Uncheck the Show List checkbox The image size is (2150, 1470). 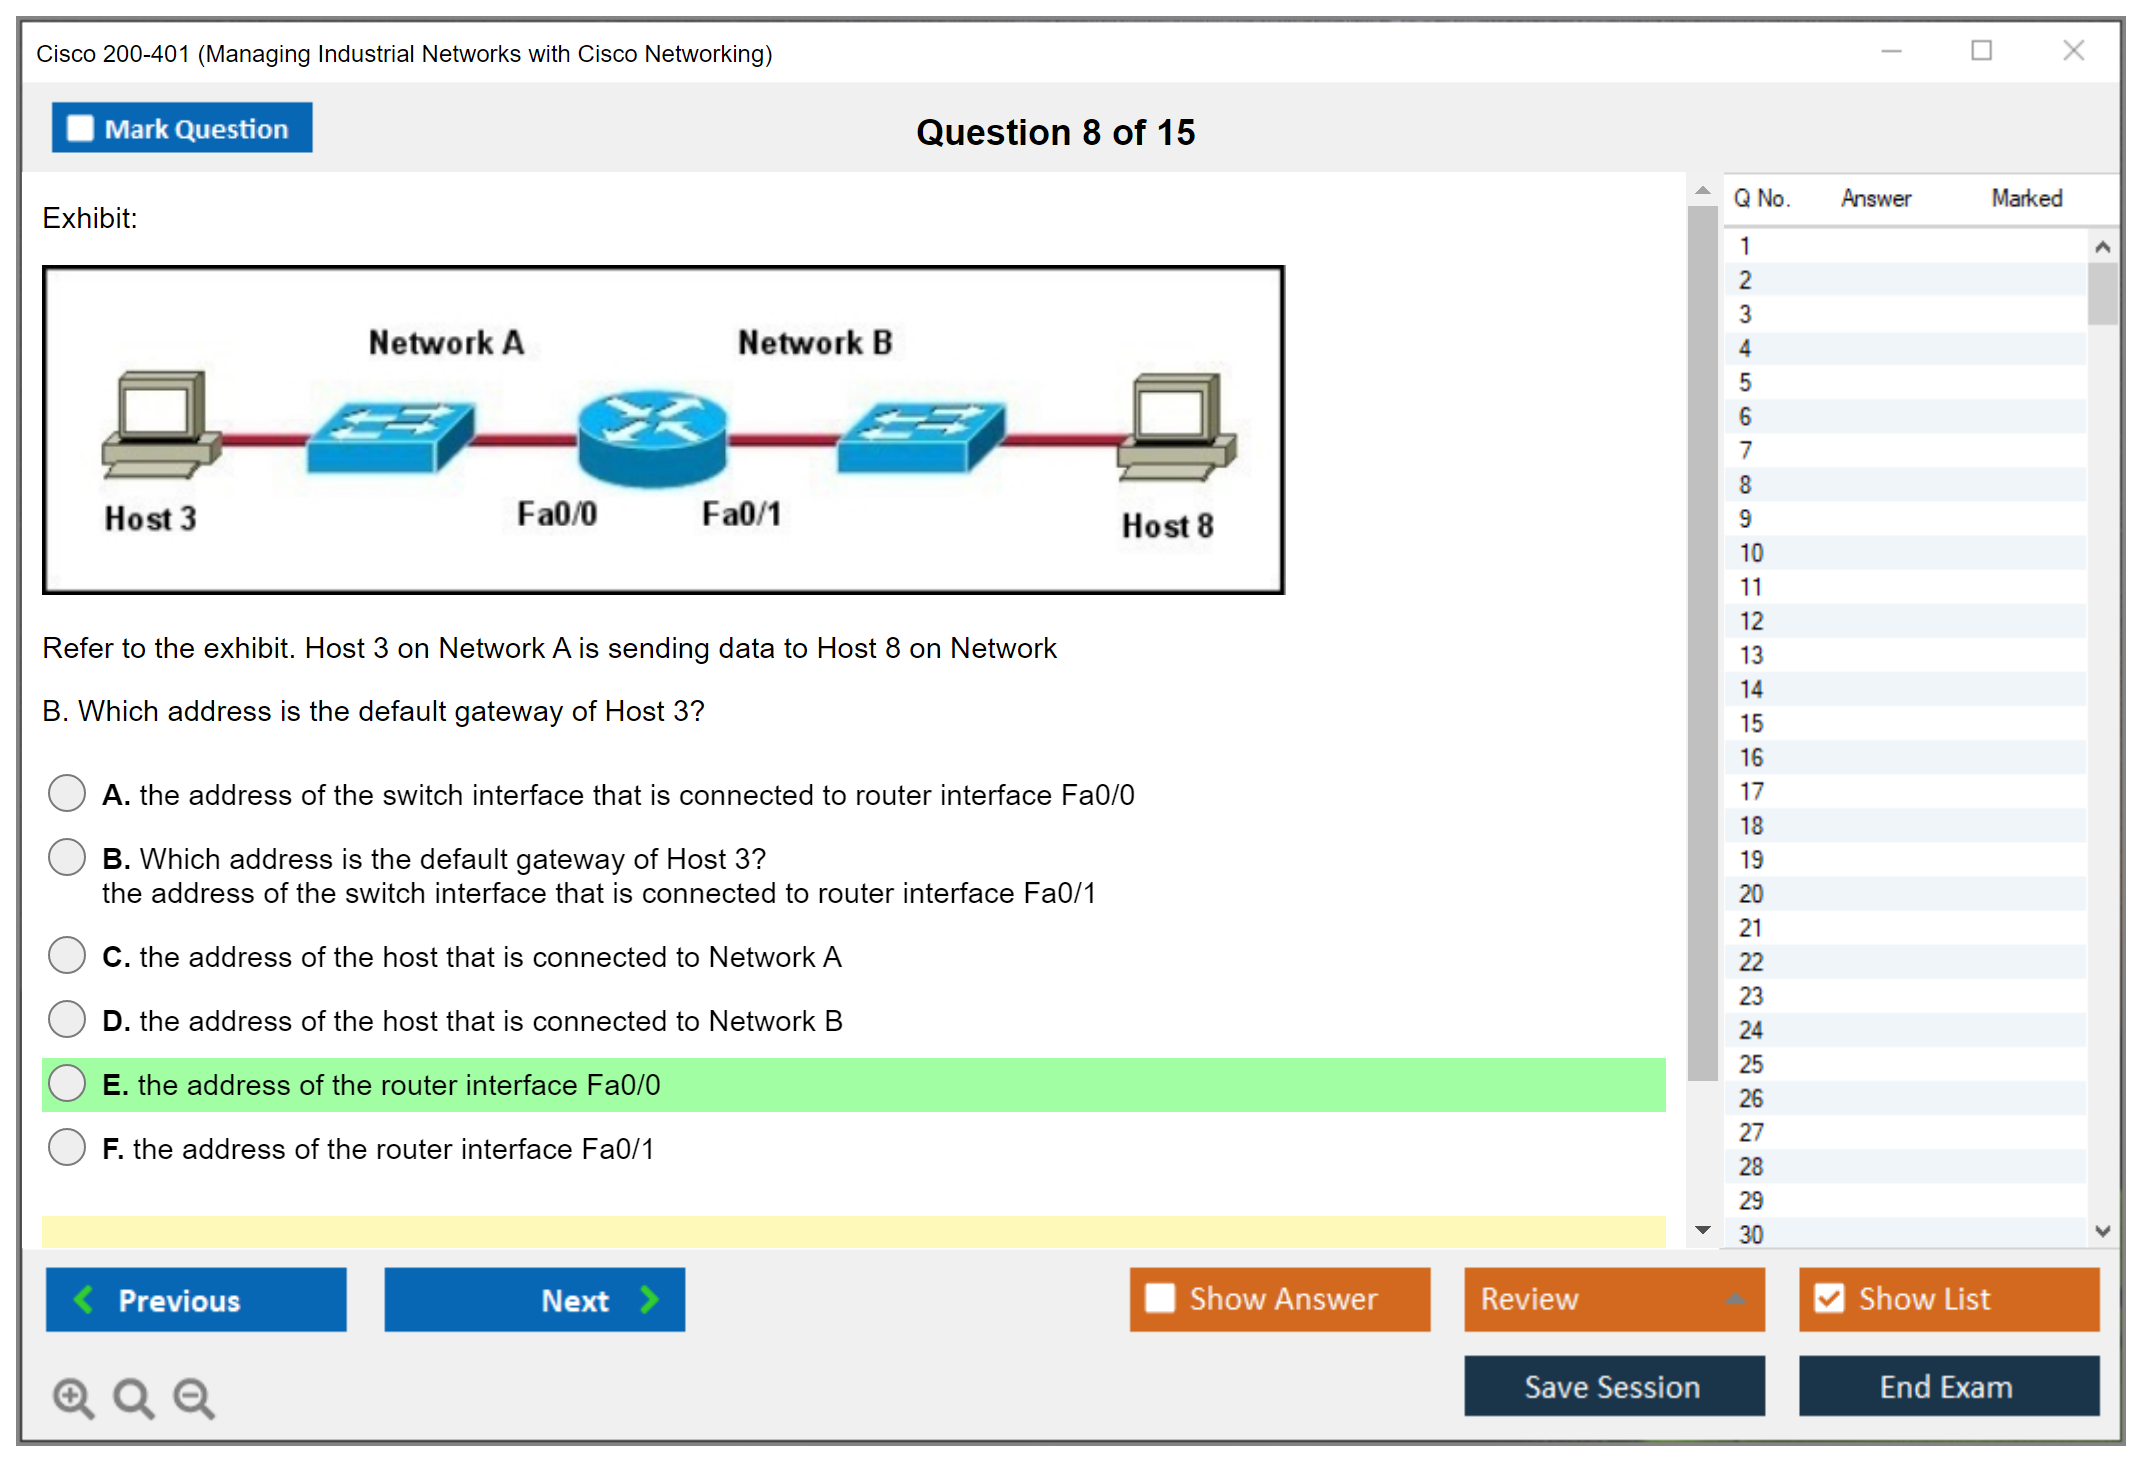point(1829,1298)
